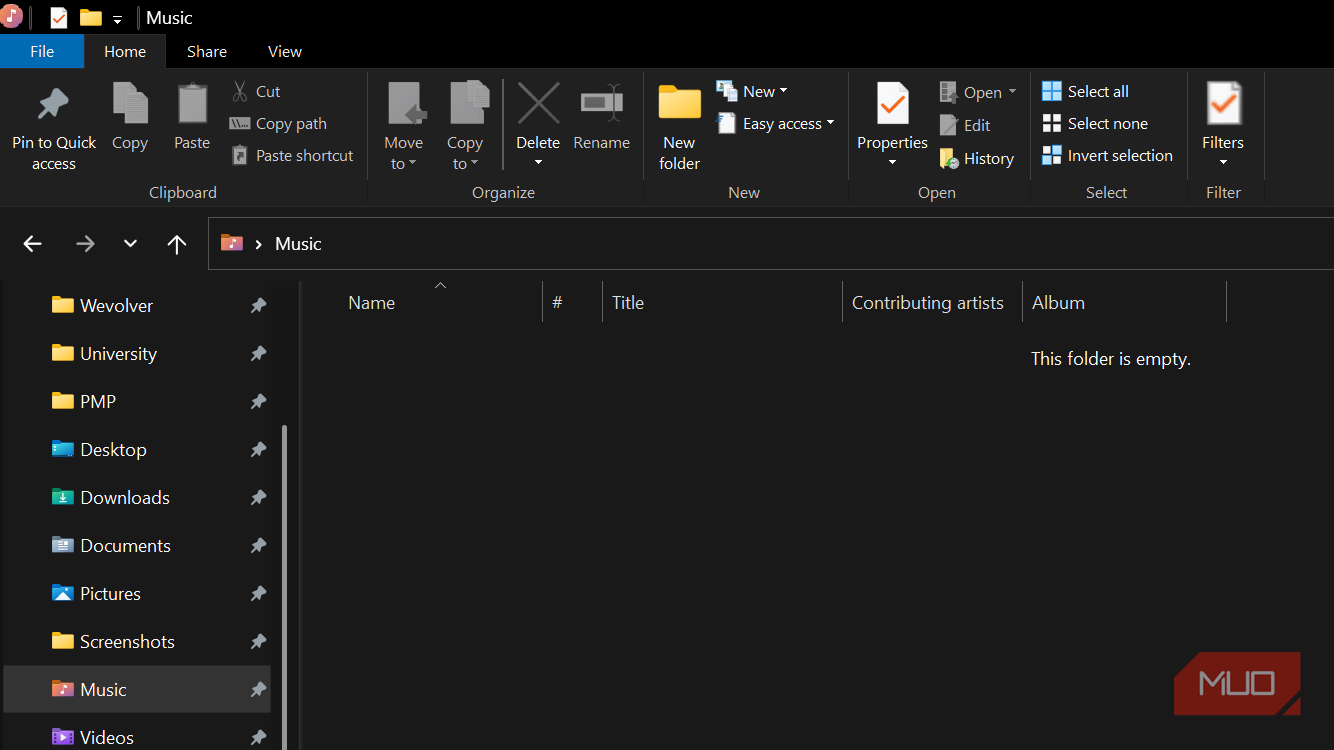Click the History icon in Open group
This screenshot has width=1334, height=750.
coord(949,159)
